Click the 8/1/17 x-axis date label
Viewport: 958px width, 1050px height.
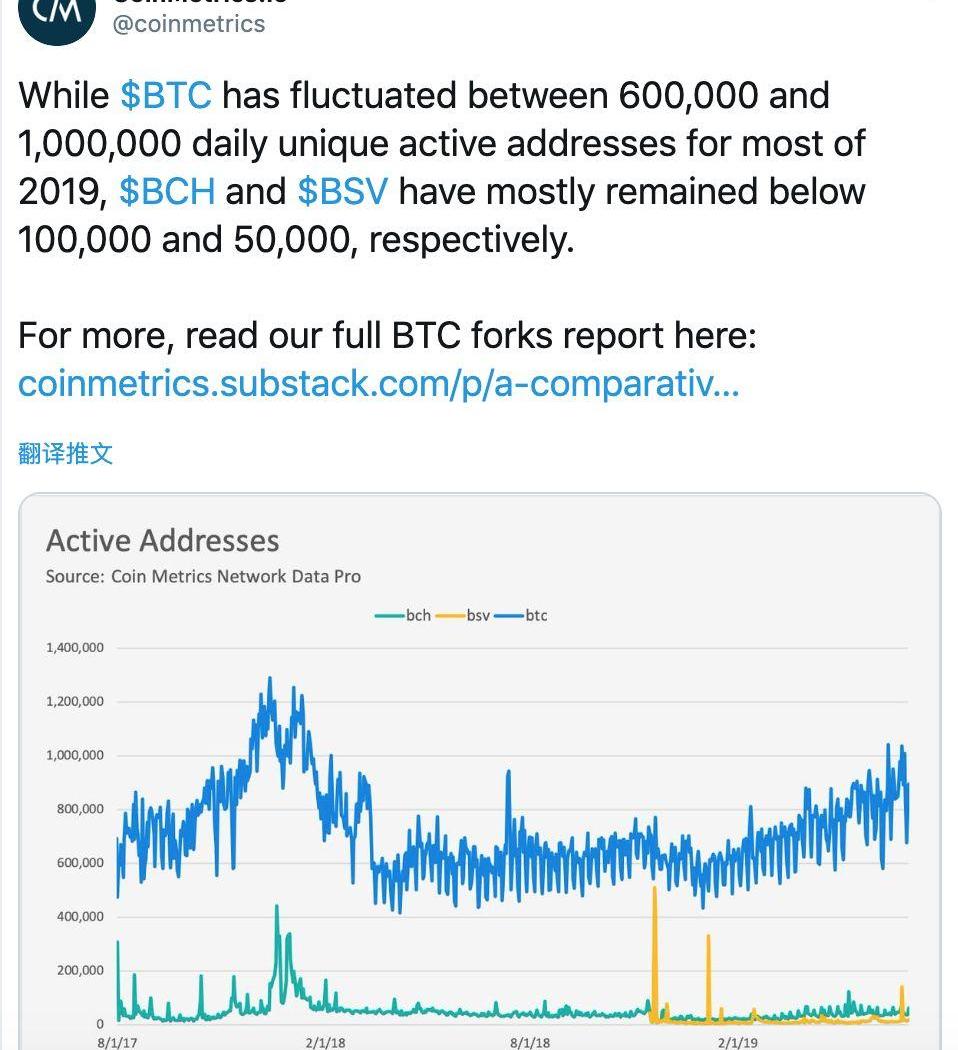(x=117, y=1043)
